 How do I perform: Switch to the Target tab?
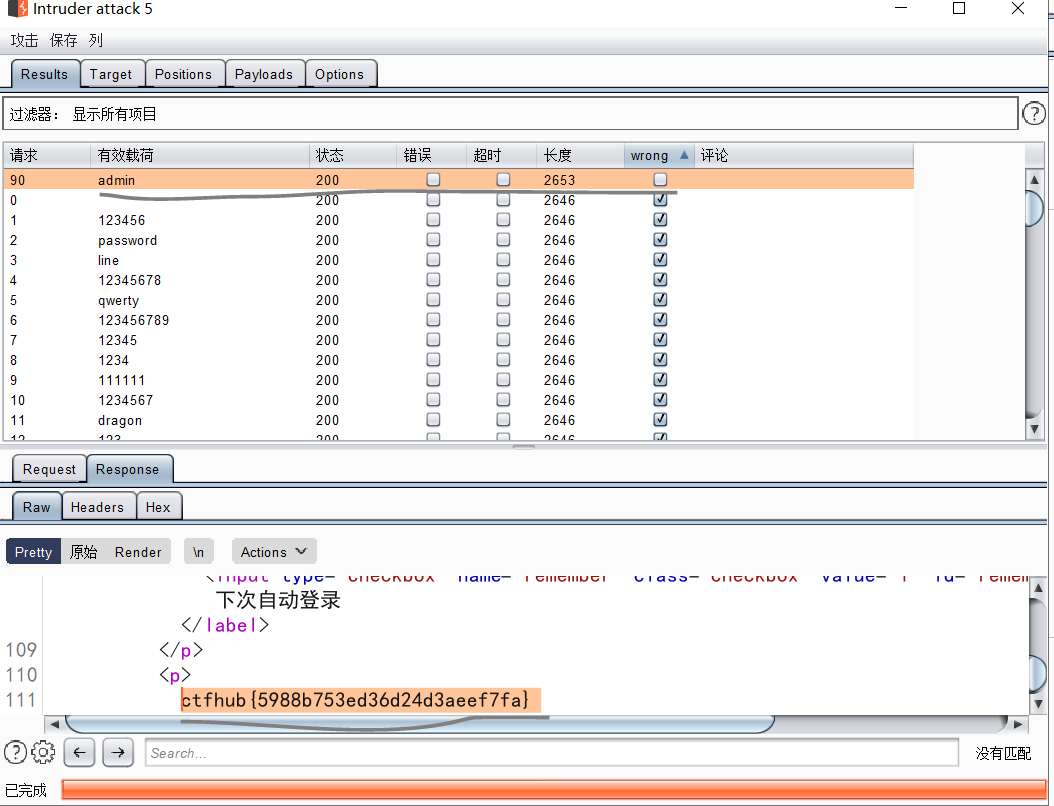[x=111, y=74]
